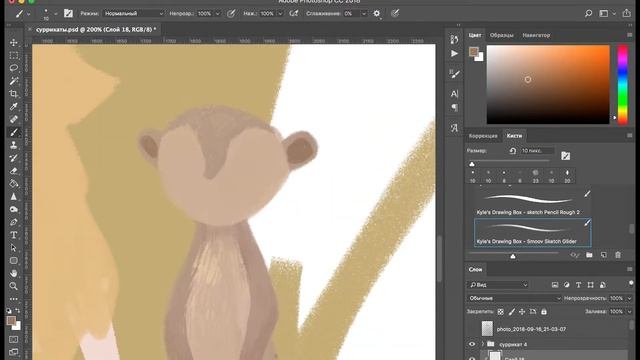Viewport: 640px width, 360px height.
Task: Toggle visibility of суррикат 4 group
Action: click(472, 344)
